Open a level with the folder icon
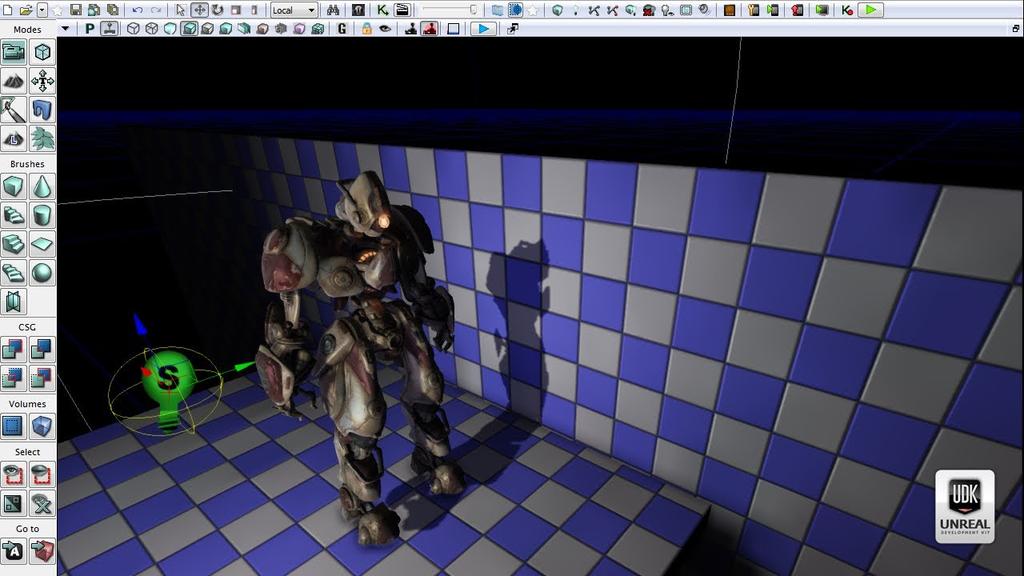 click(25, 10)
